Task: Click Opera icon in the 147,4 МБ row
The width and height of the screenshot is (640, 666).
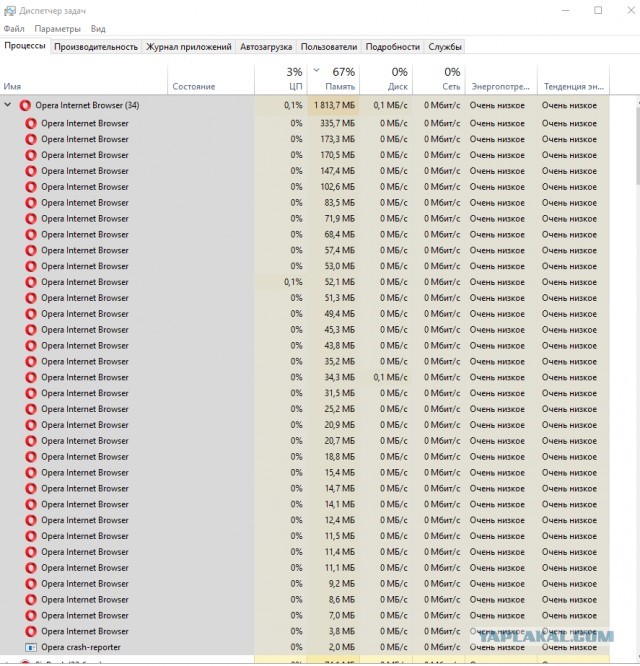Action: (31, 171)
